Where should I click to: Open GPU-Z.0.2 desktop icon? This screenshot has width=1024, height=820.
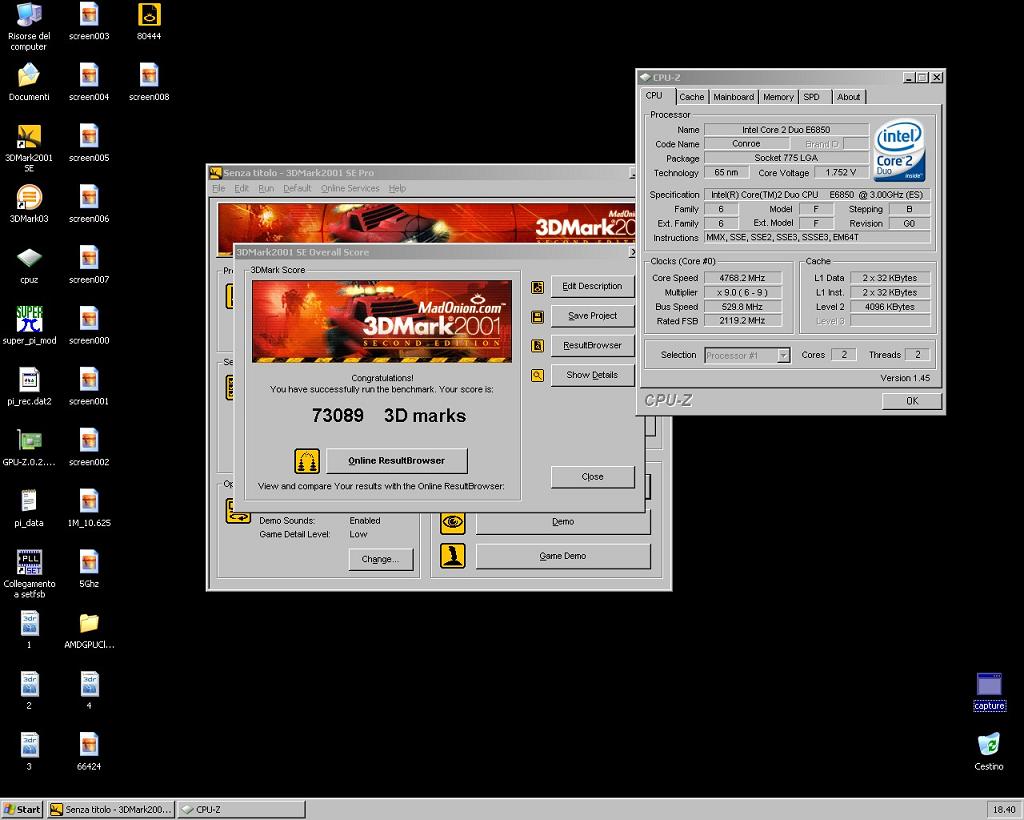click(x=29, y=447)
